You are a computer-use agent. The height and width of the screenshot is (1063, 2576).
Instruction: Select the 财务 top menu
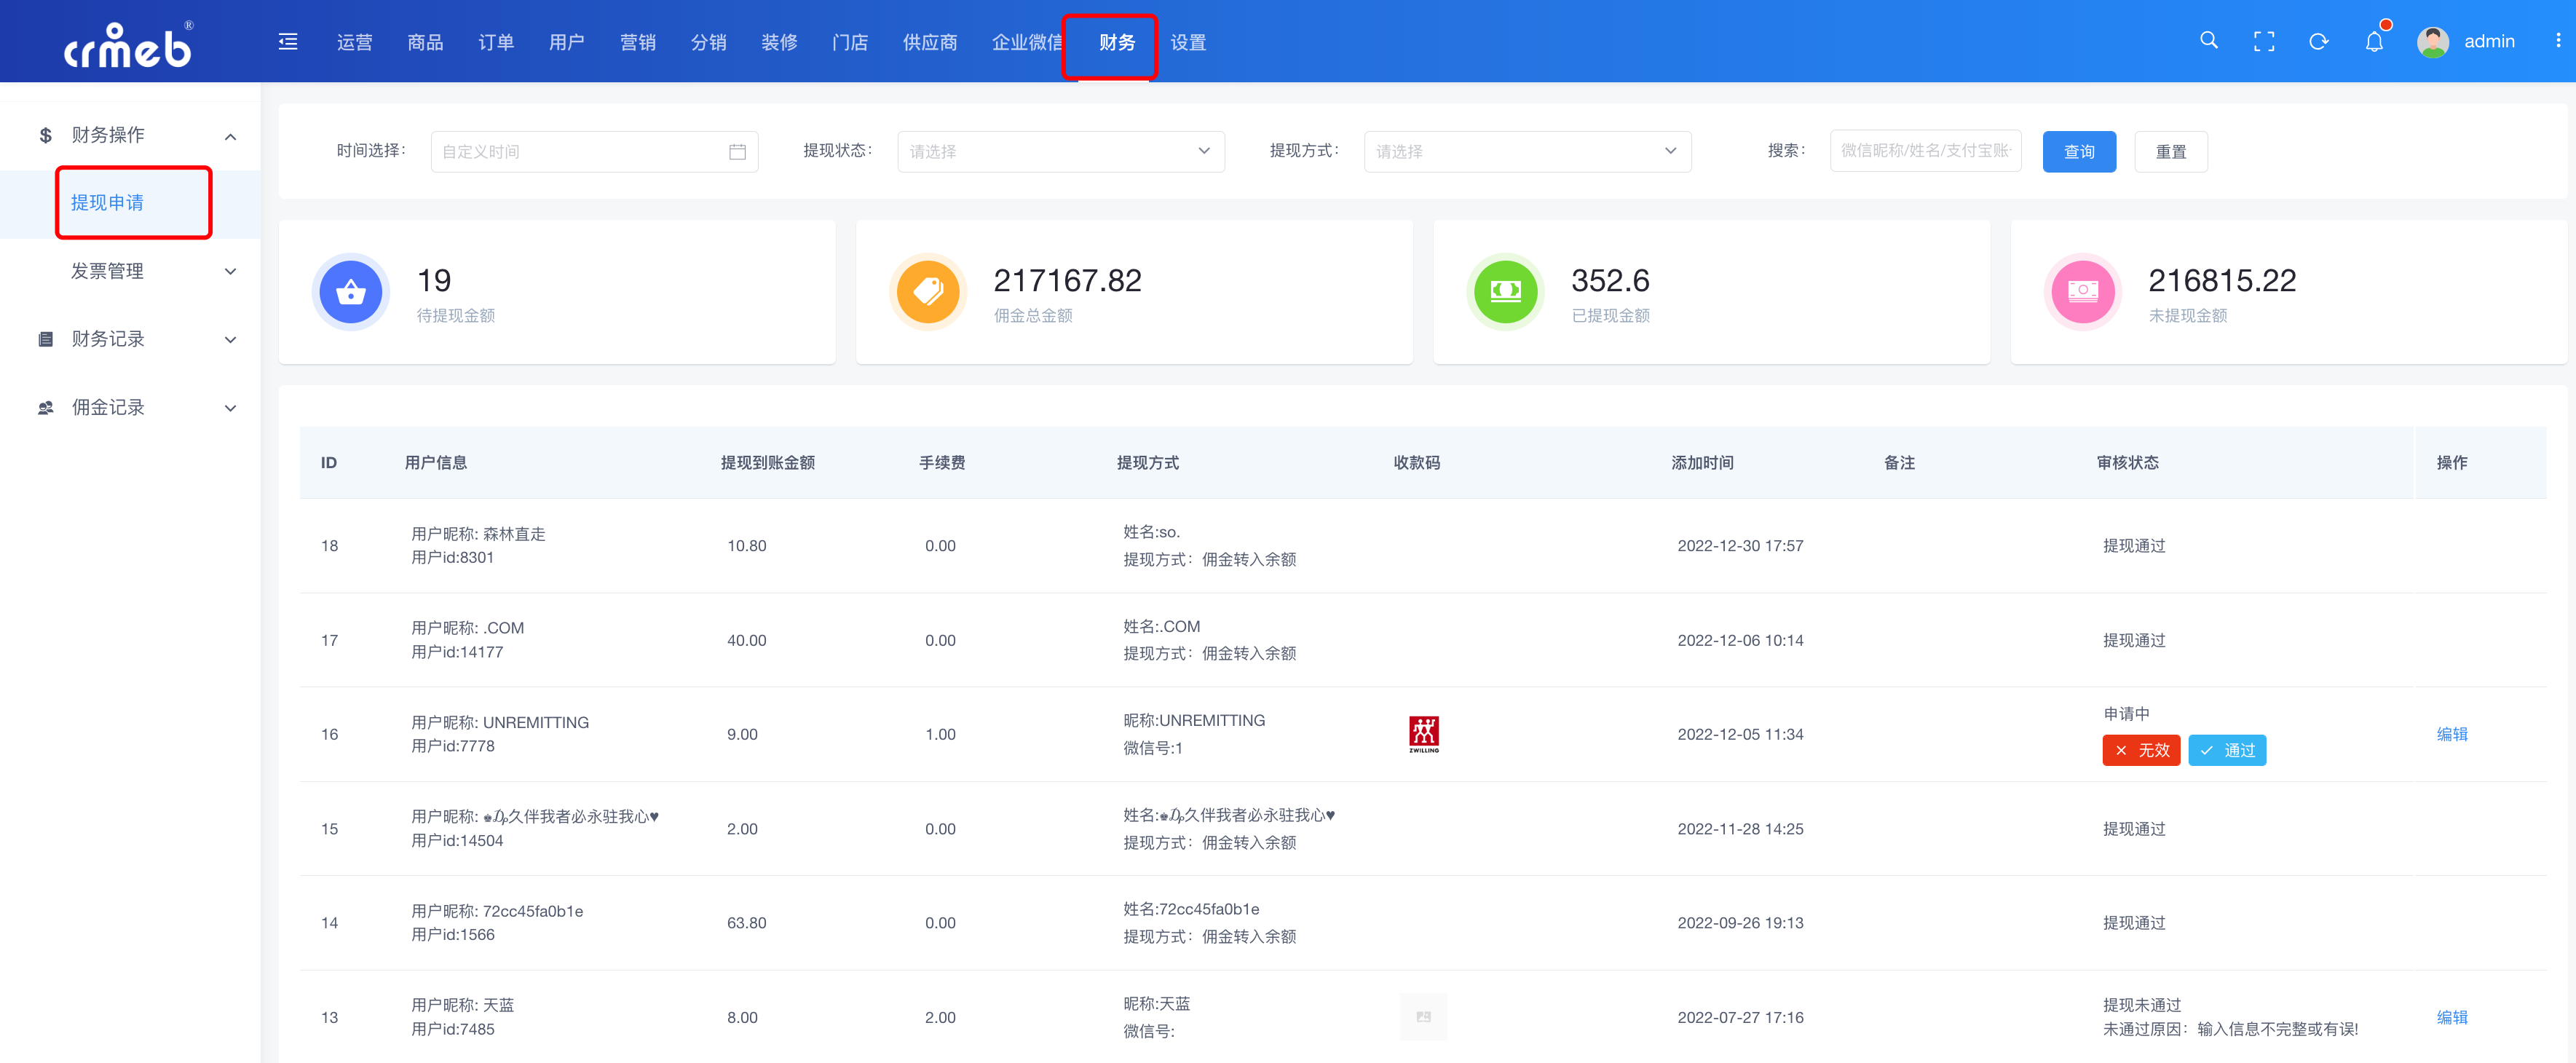tap(1117, 42)
